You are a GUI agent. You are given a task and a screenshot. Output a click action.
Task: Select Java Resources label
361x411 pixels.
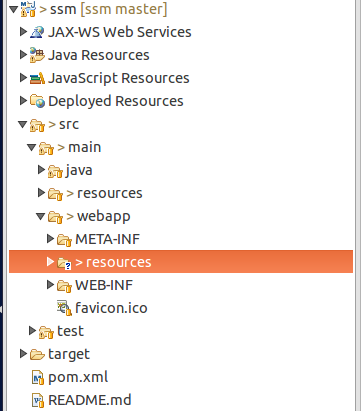click(99, 55)
